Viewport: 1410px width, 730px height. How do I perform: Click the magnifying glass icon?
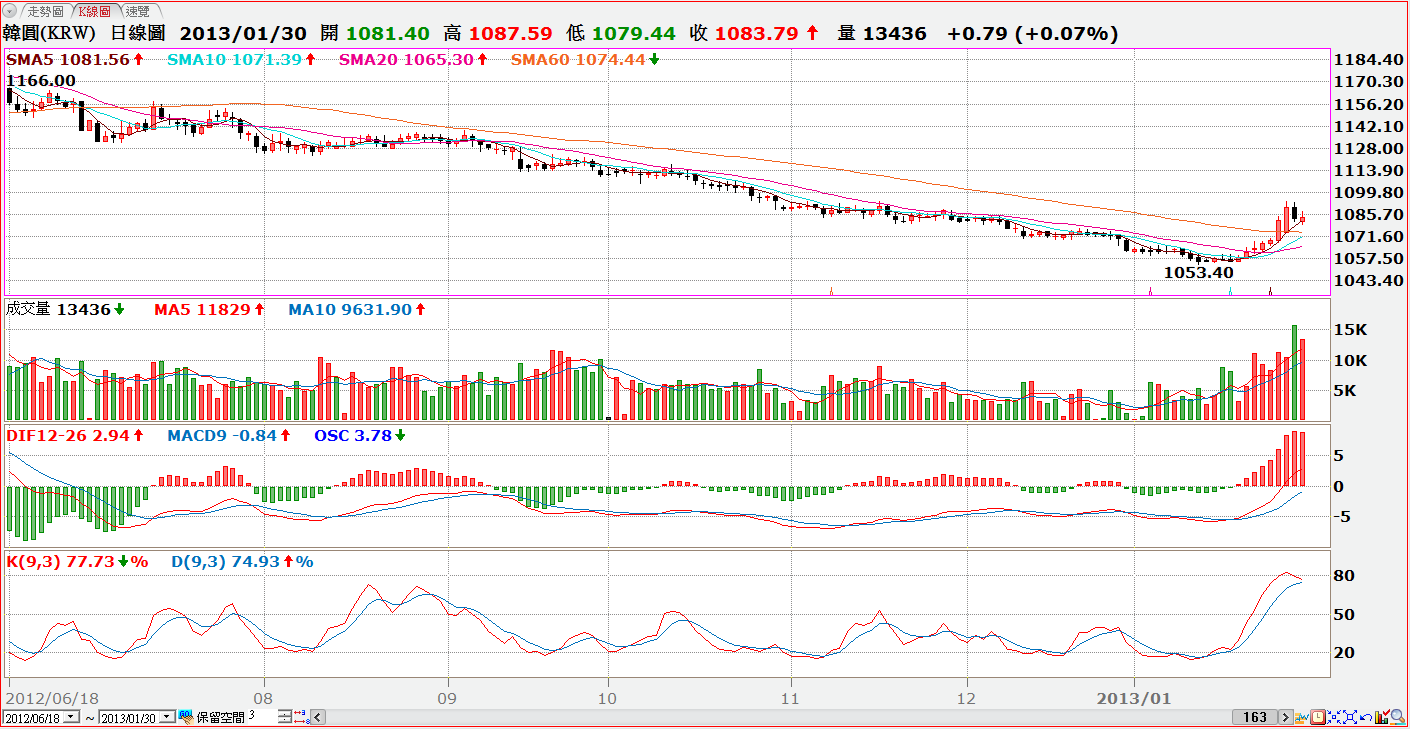tap(1398, 717)
